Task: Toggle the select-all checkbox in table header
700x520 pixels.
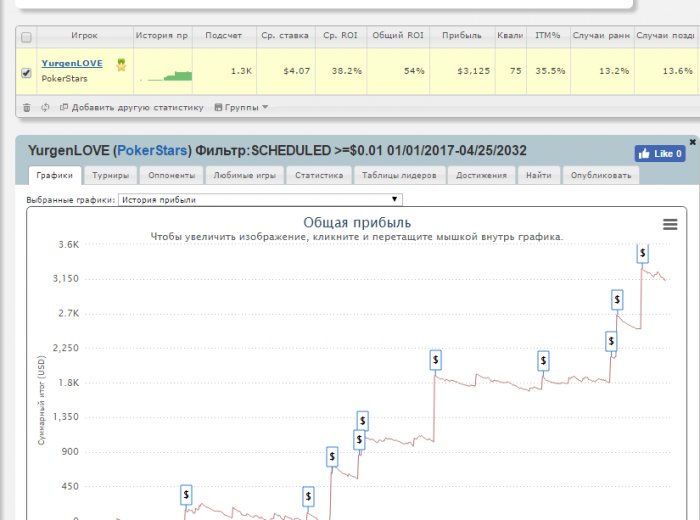Action: click(27, 37)
